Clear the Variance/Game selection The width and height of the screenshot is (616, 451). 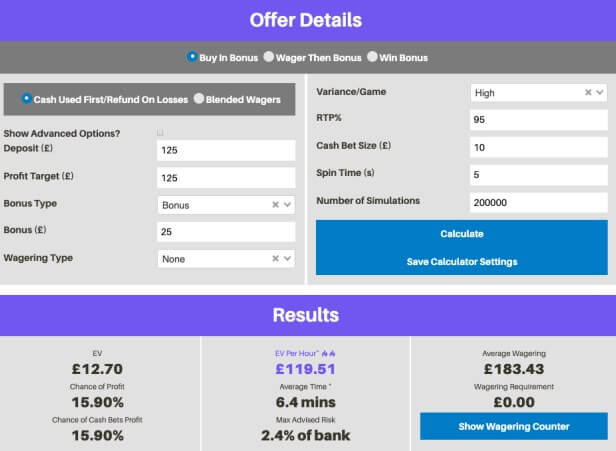click(x=588, y=93)
